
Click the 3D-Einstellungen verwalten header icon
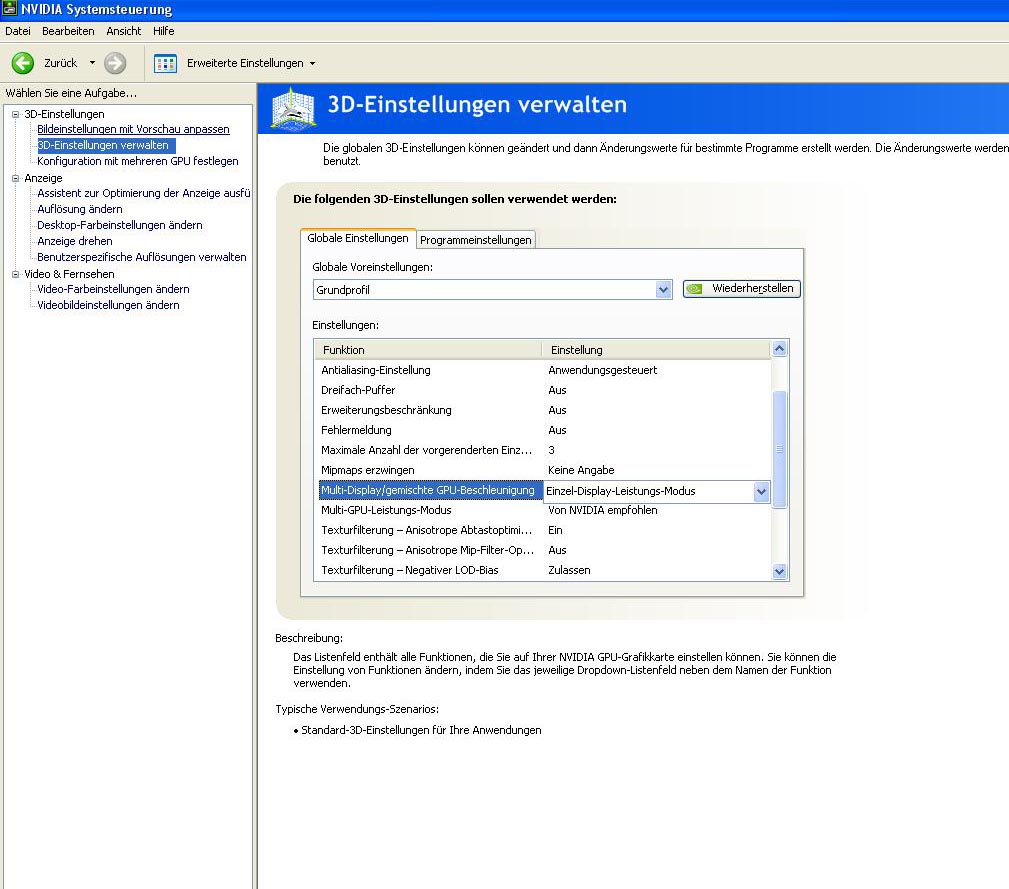tap(293, 108)
